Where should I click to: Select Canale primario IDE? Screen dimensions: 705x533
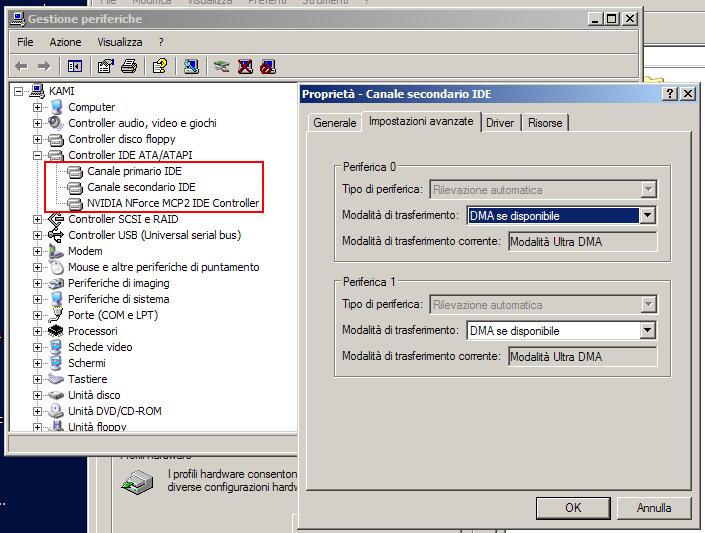(134, 171)
